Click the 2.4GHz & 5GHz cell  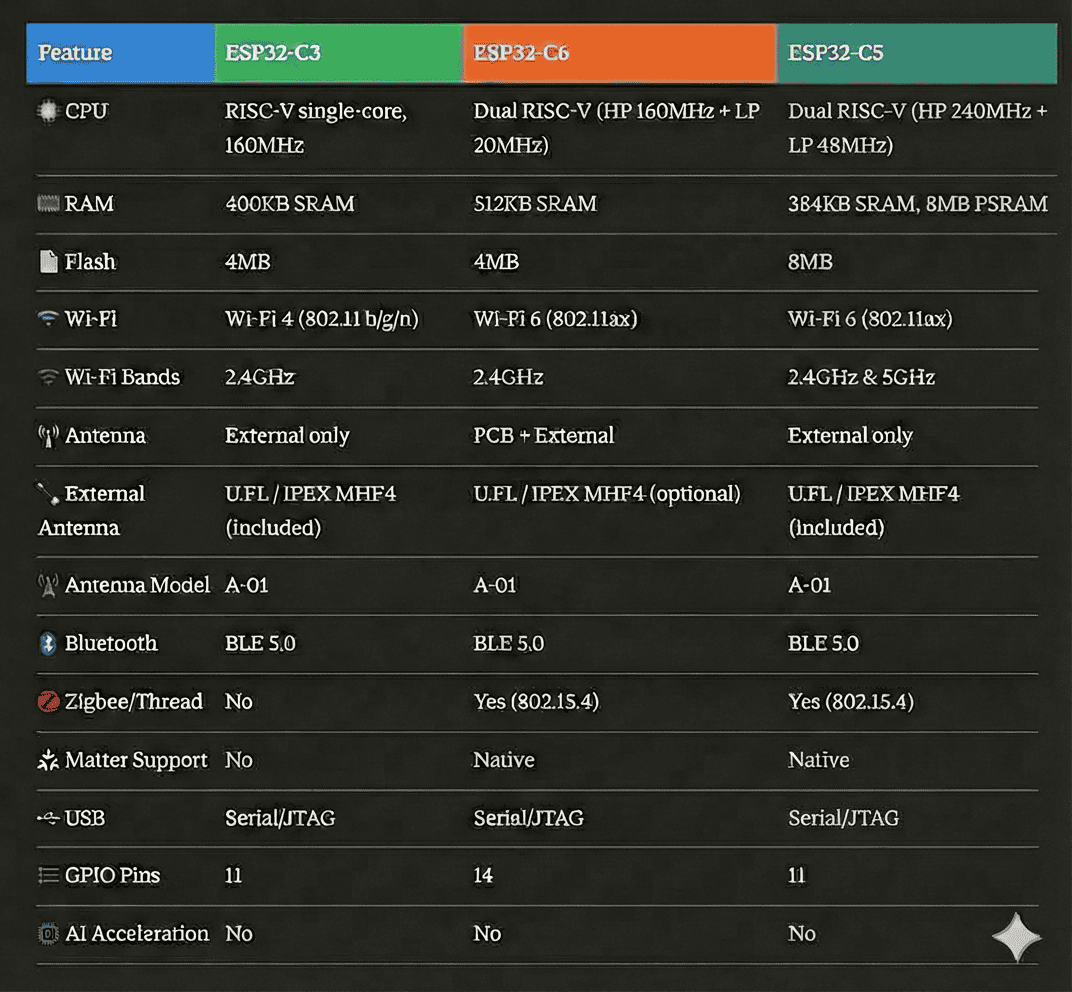coord(861,377)
